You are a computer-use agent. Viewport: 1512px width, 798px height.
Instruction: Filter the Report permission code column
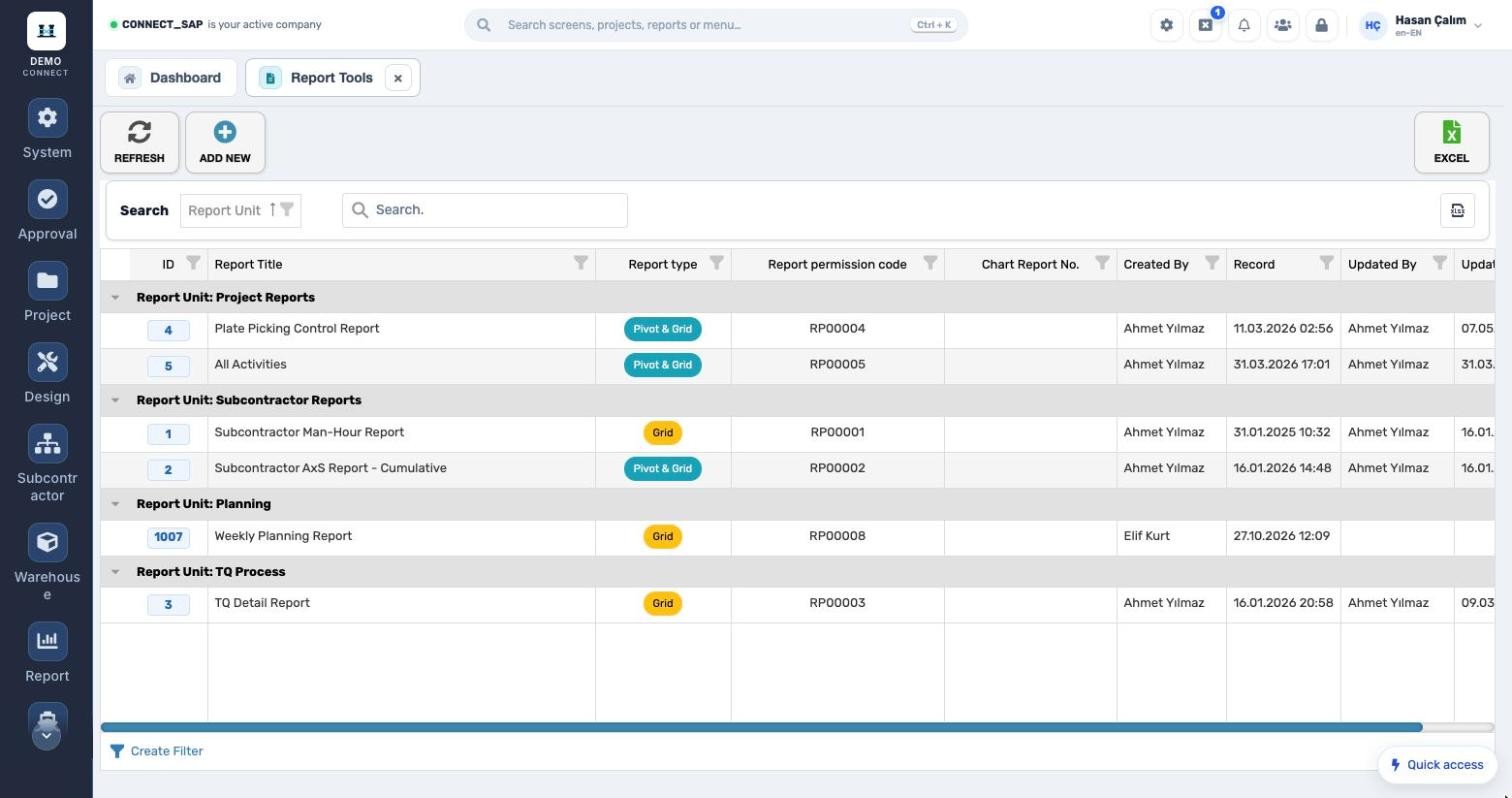coord(930,263)
